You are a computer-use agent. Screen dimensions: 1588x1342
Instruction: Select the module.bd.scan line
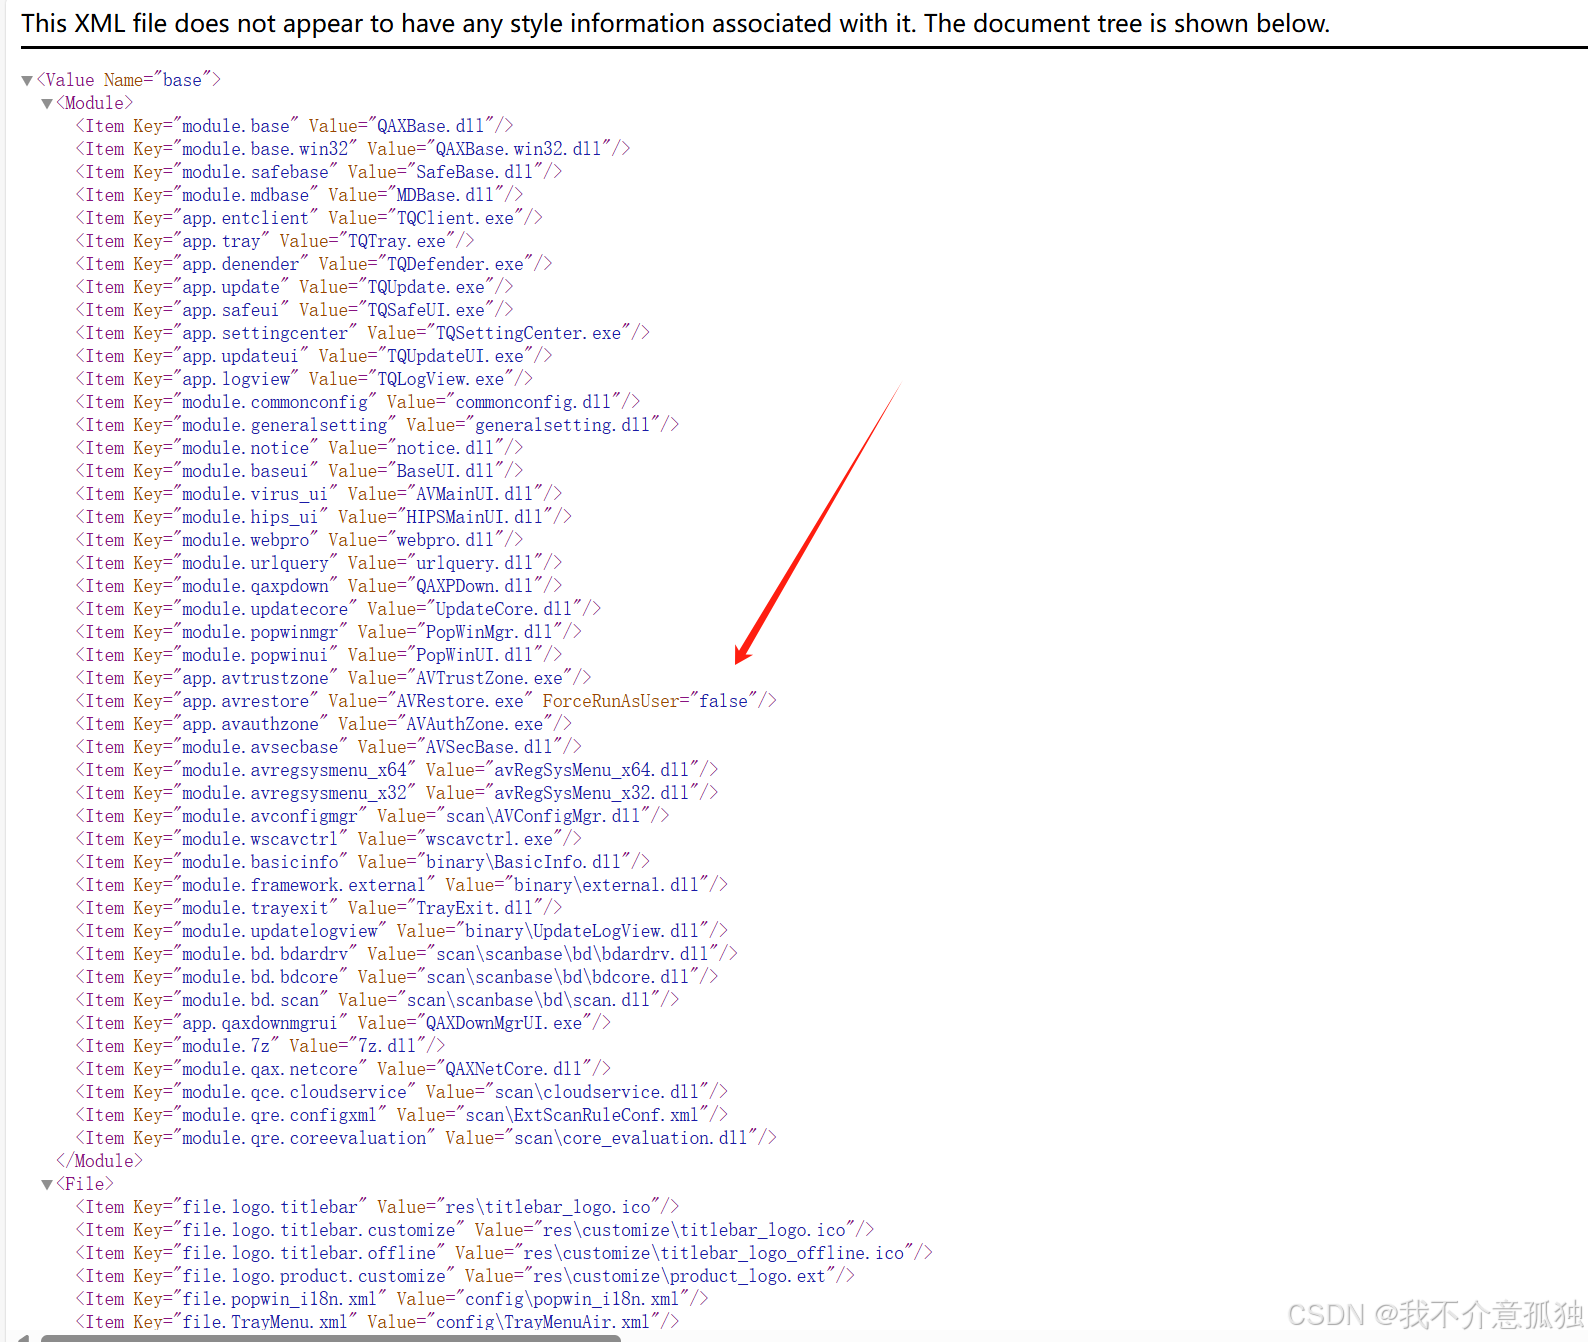click(377, 1000)
